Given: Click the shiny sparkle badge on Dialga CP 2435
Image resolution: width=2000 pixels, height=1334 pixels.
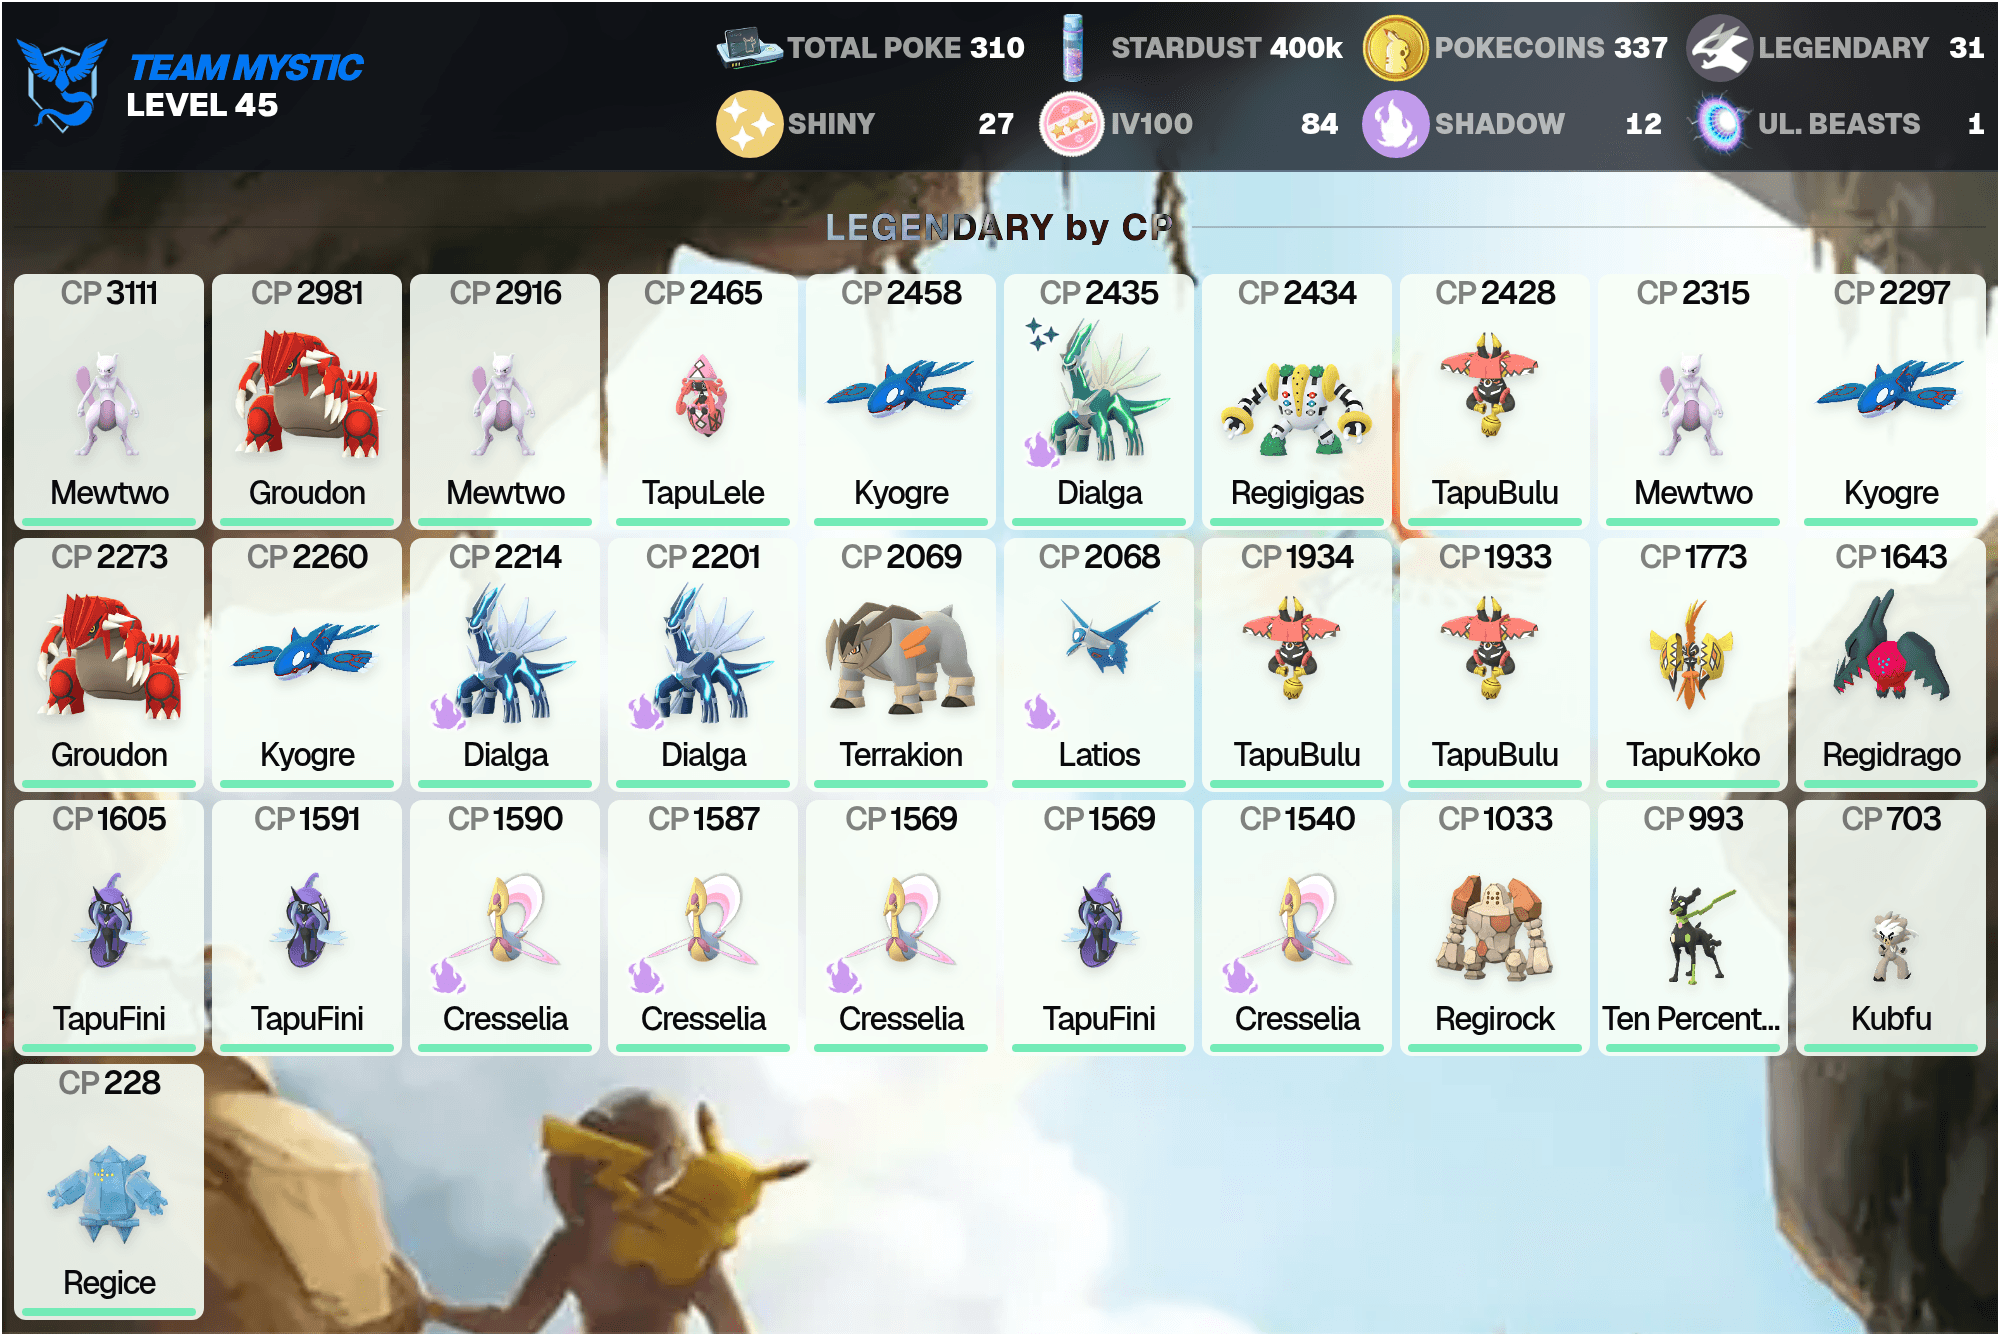Looking at the screenshot, I should pos(1041,333).
